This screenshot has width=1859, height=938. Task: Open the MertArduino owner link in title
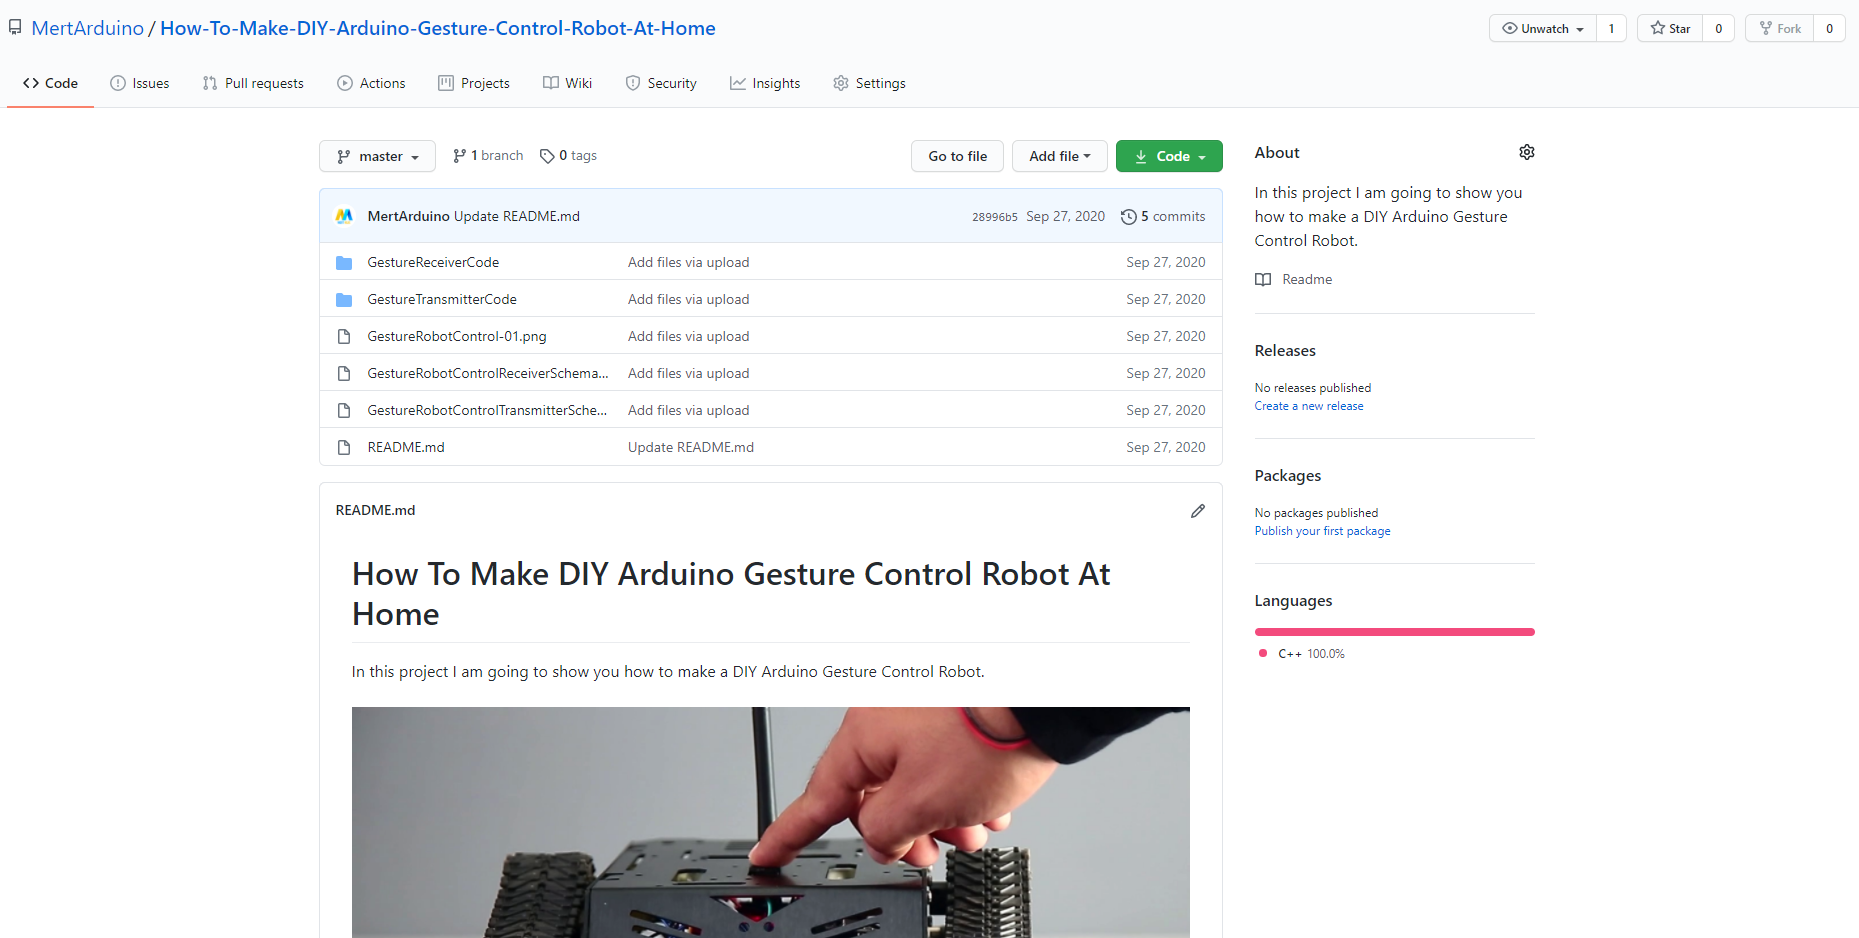point(88,28)
